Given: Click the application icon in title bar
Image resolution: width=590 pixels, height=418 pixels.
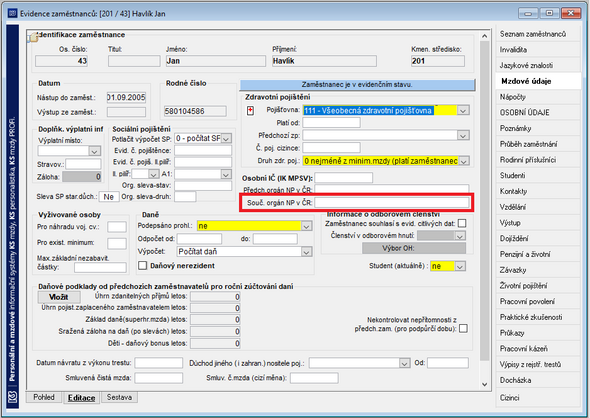Looking at the screenshot, I should 12,14.
